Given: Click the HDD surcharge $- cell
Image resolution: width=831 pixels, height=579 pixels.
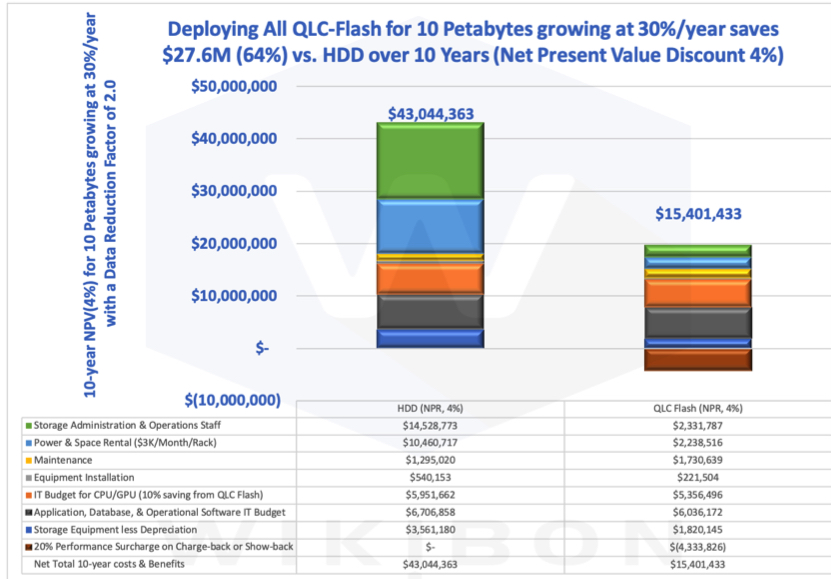Looking at the screenshot, I should pyautogui.click(x=430, y=547).
